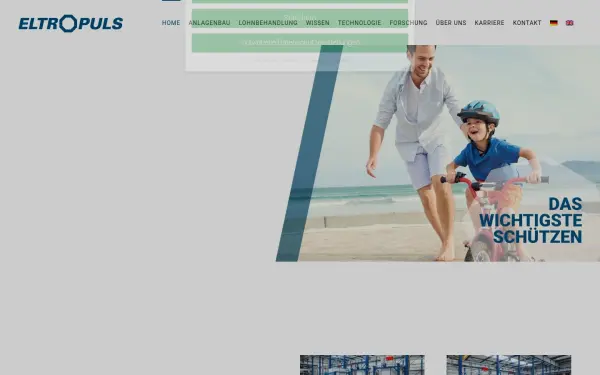
Task: Go to the KONTAKT page
Action: point(527,23)
